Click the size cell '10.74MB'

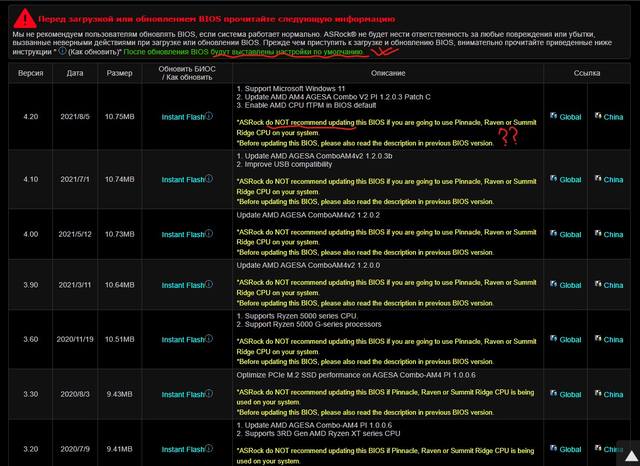coord(120,180)
